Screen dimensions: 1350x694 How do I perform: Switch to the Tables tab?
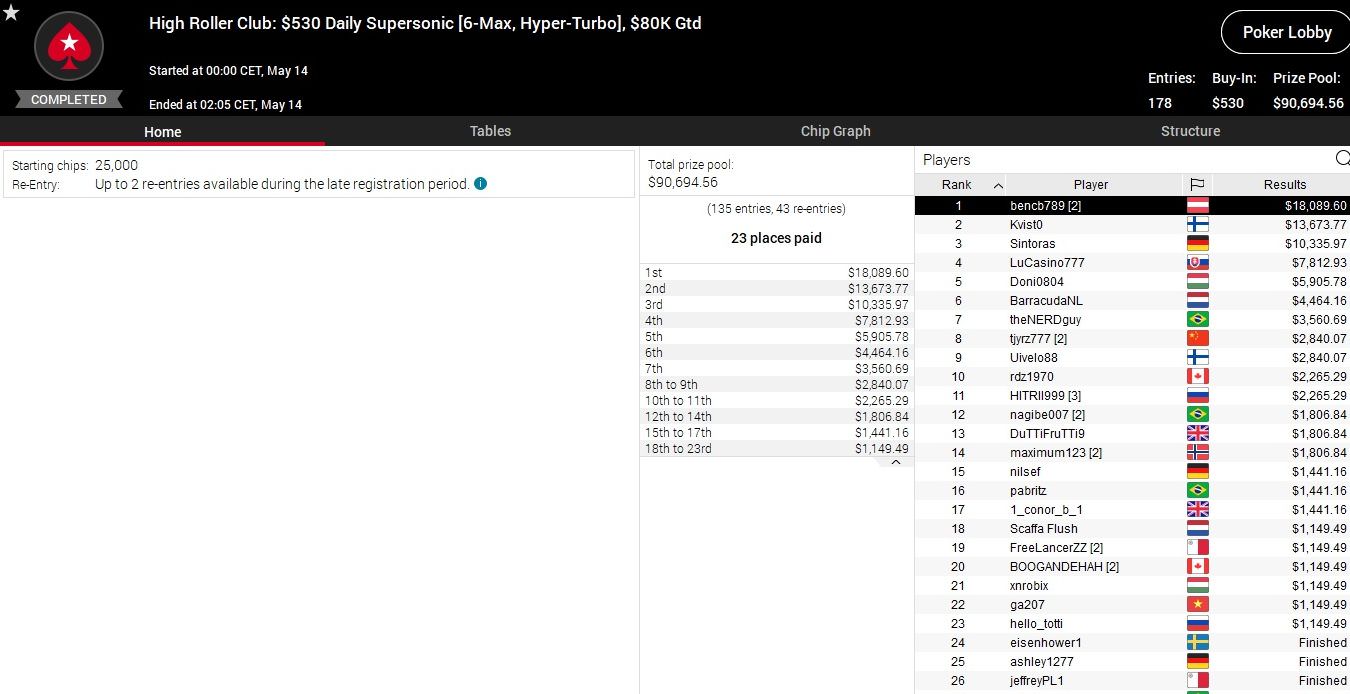tap(490, 131)
